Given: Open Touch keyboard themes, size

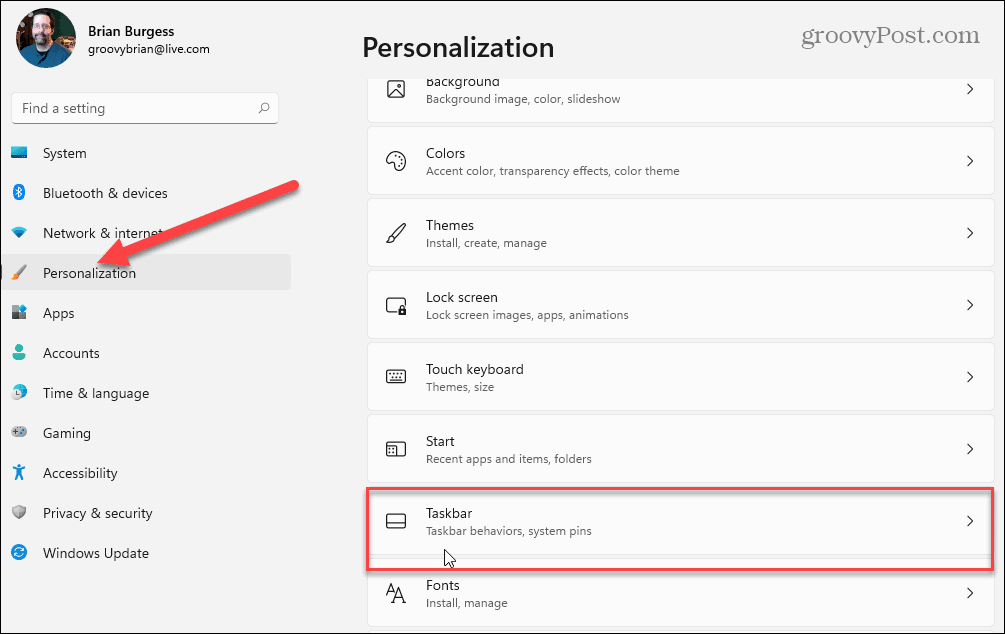Looking at the screenshot, I should coord(681,377).
